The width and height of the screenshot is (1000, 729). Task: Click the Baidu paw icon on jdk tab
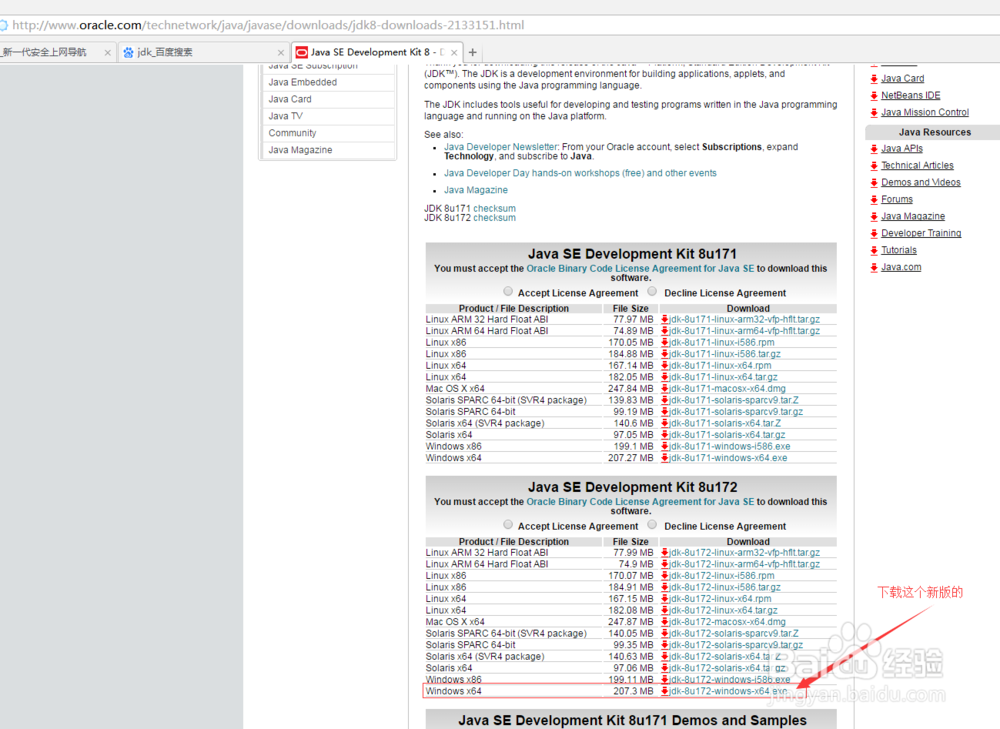129,52
